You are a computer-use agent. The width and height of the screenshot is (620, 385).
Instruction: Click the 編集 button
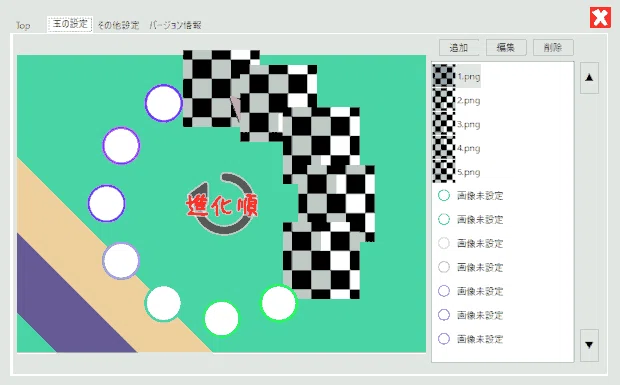click(506, 48)
